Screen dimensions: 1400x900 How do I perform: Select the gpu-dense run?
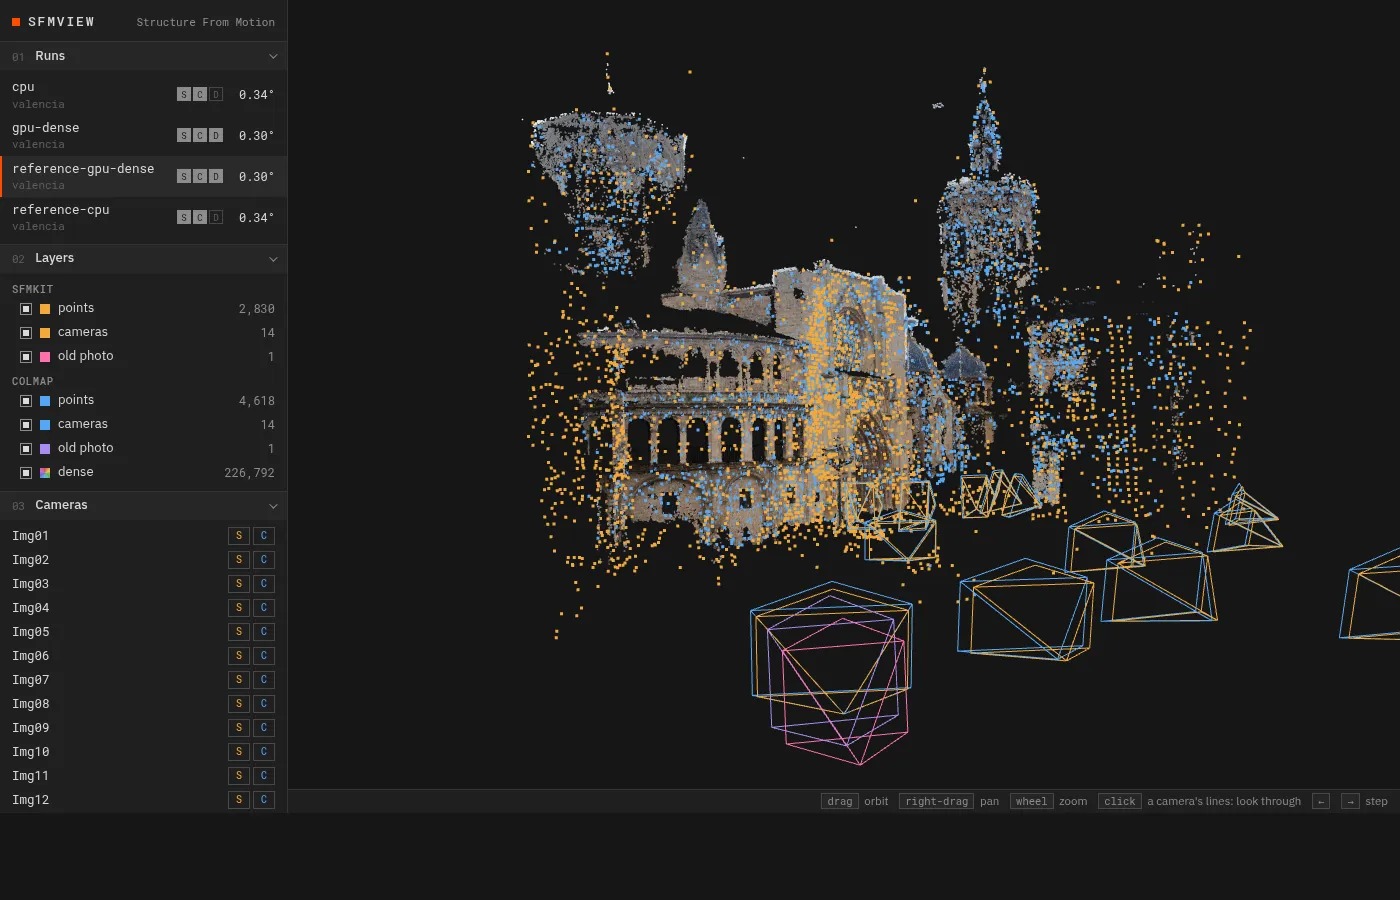coord(143,136)
